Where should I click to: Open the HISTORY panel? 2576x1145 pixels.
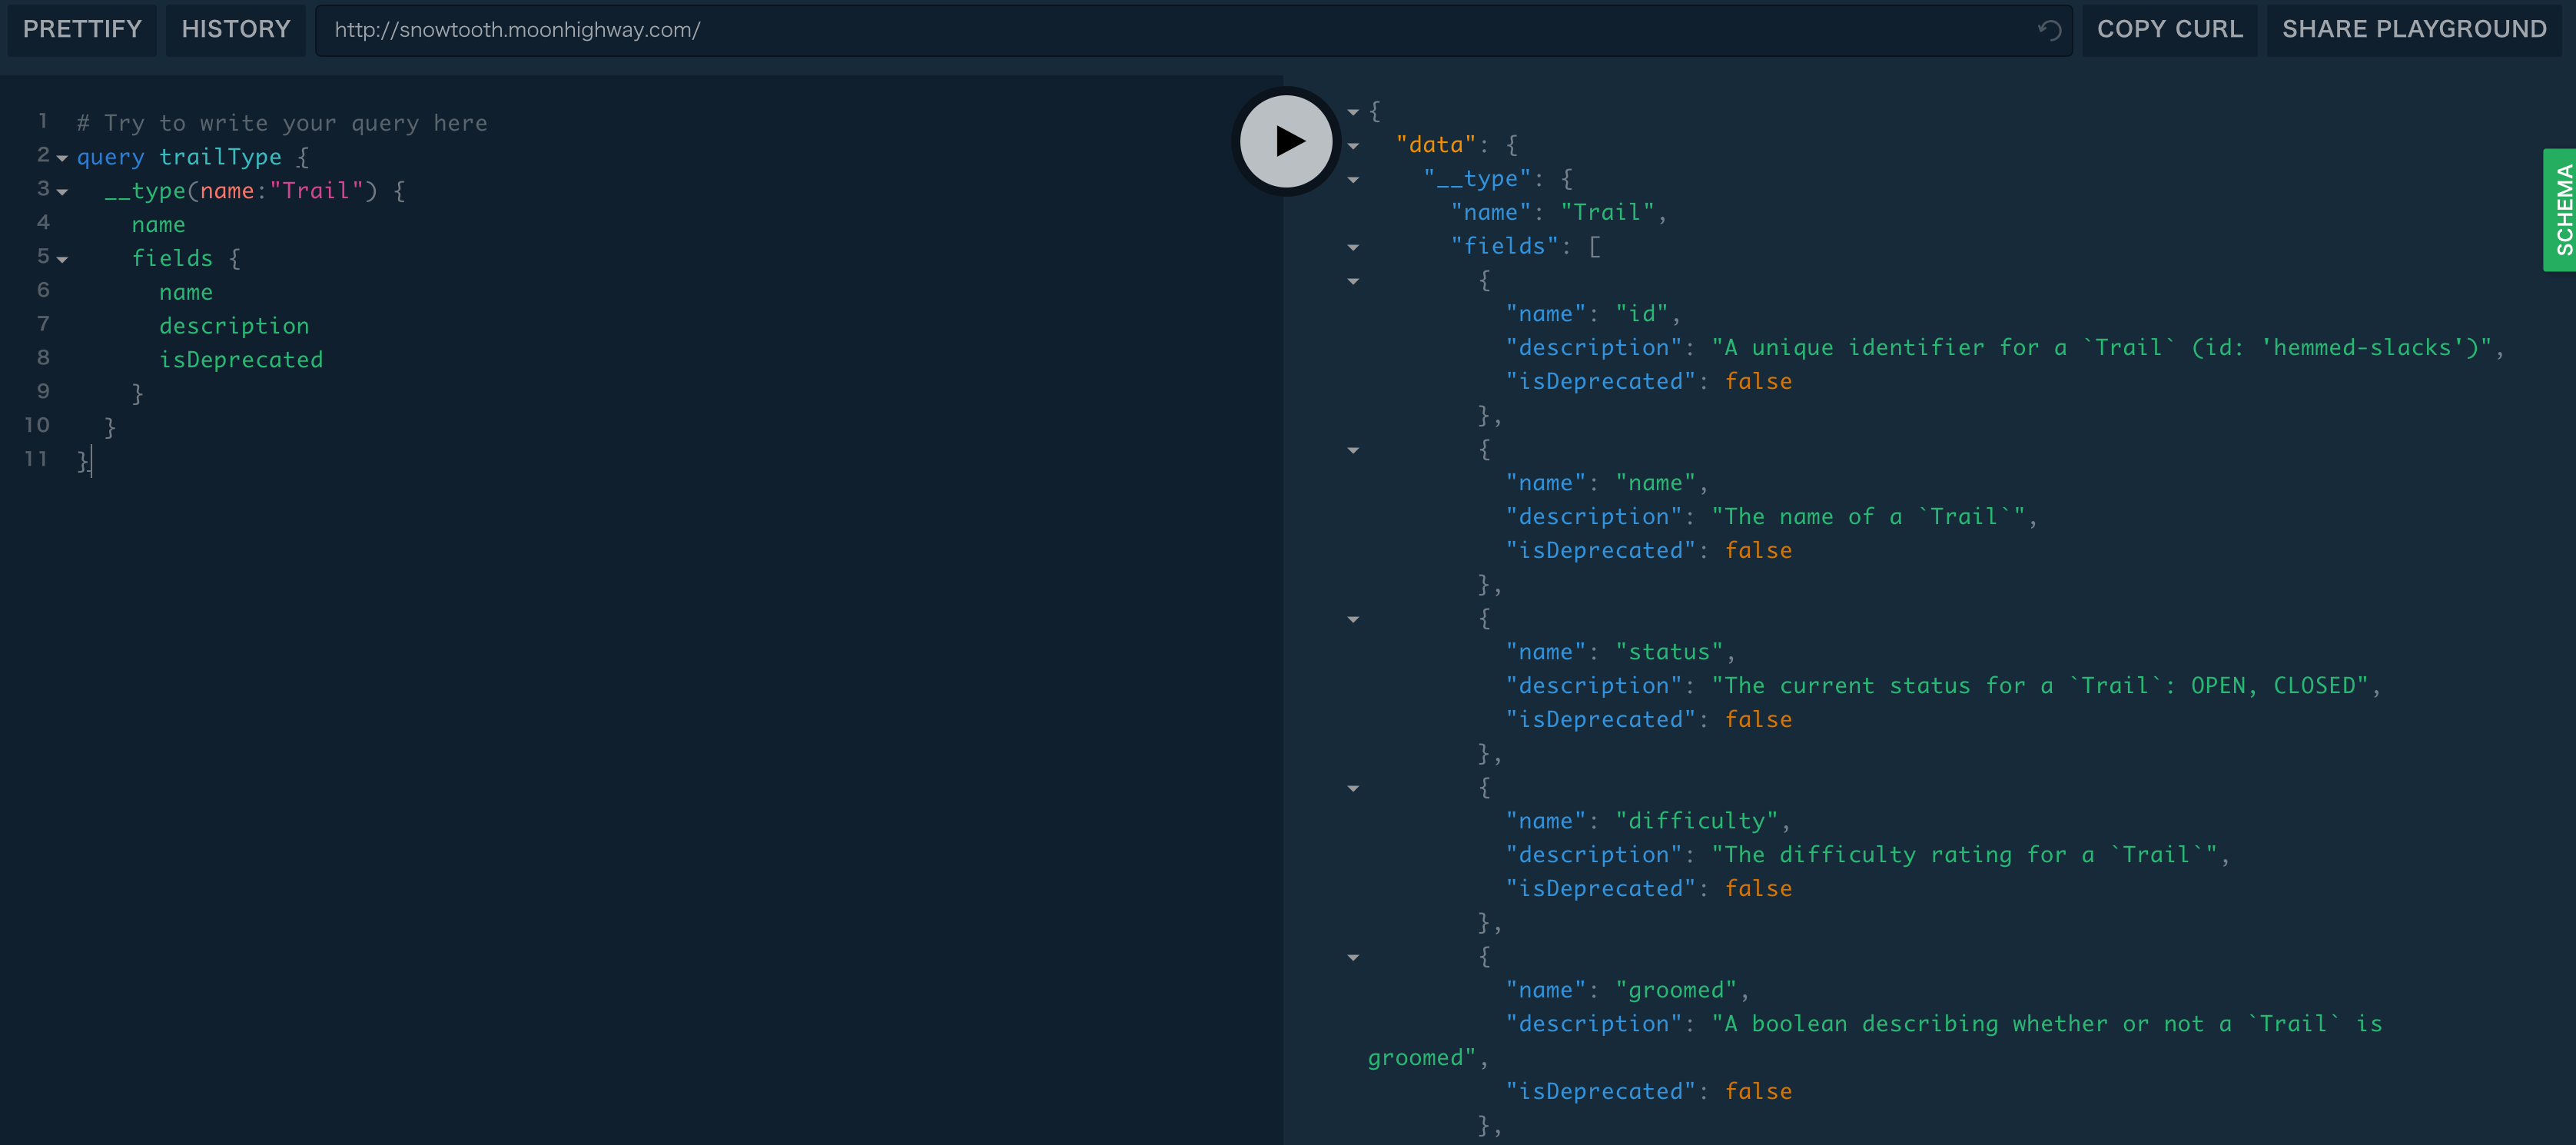click(236, 29)
